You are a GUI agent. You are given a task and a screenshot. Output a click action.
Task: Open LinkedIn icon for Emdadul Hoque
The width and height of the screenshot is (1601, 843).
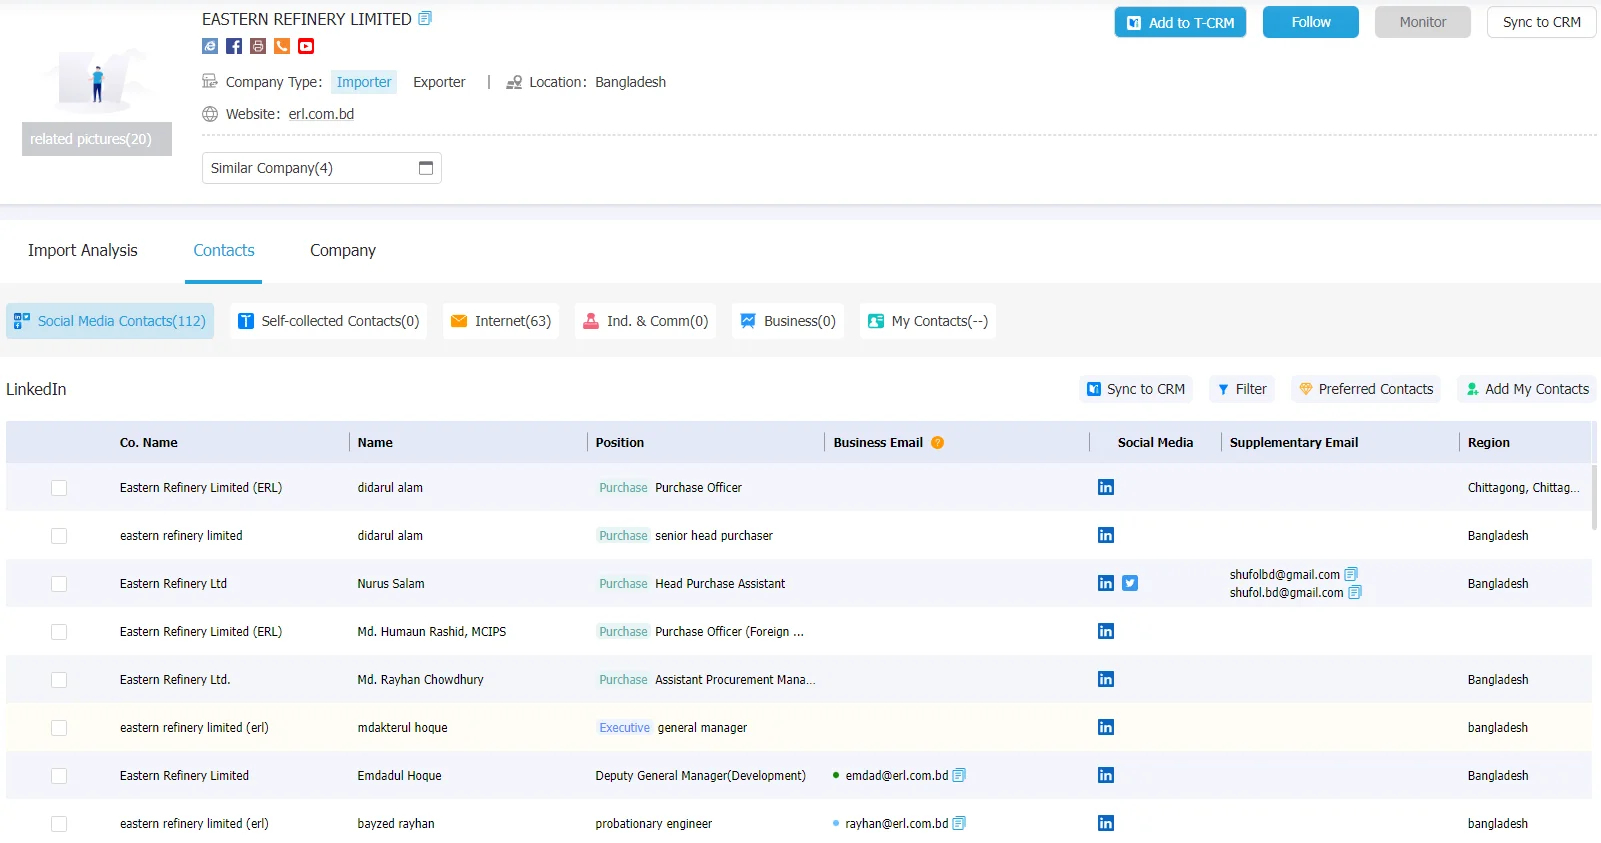point(1106,775)
